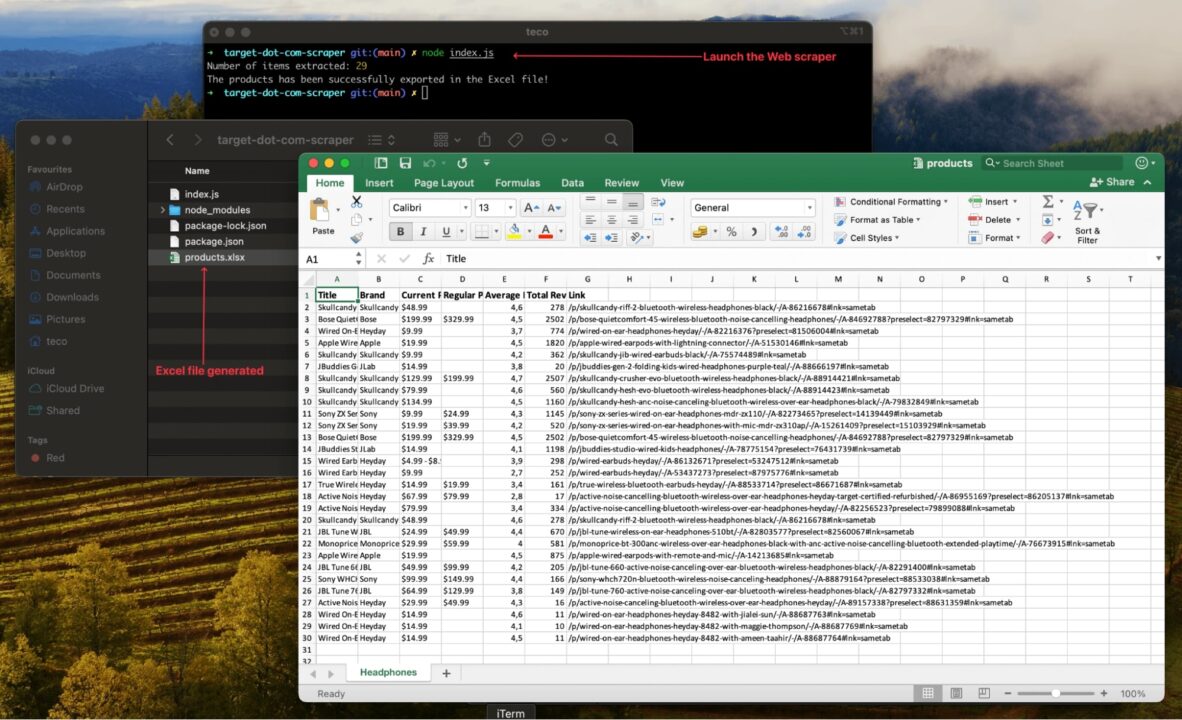Set Top vertical alignment
This screenshot has width=1182, height=720.
tap(590, 201)
